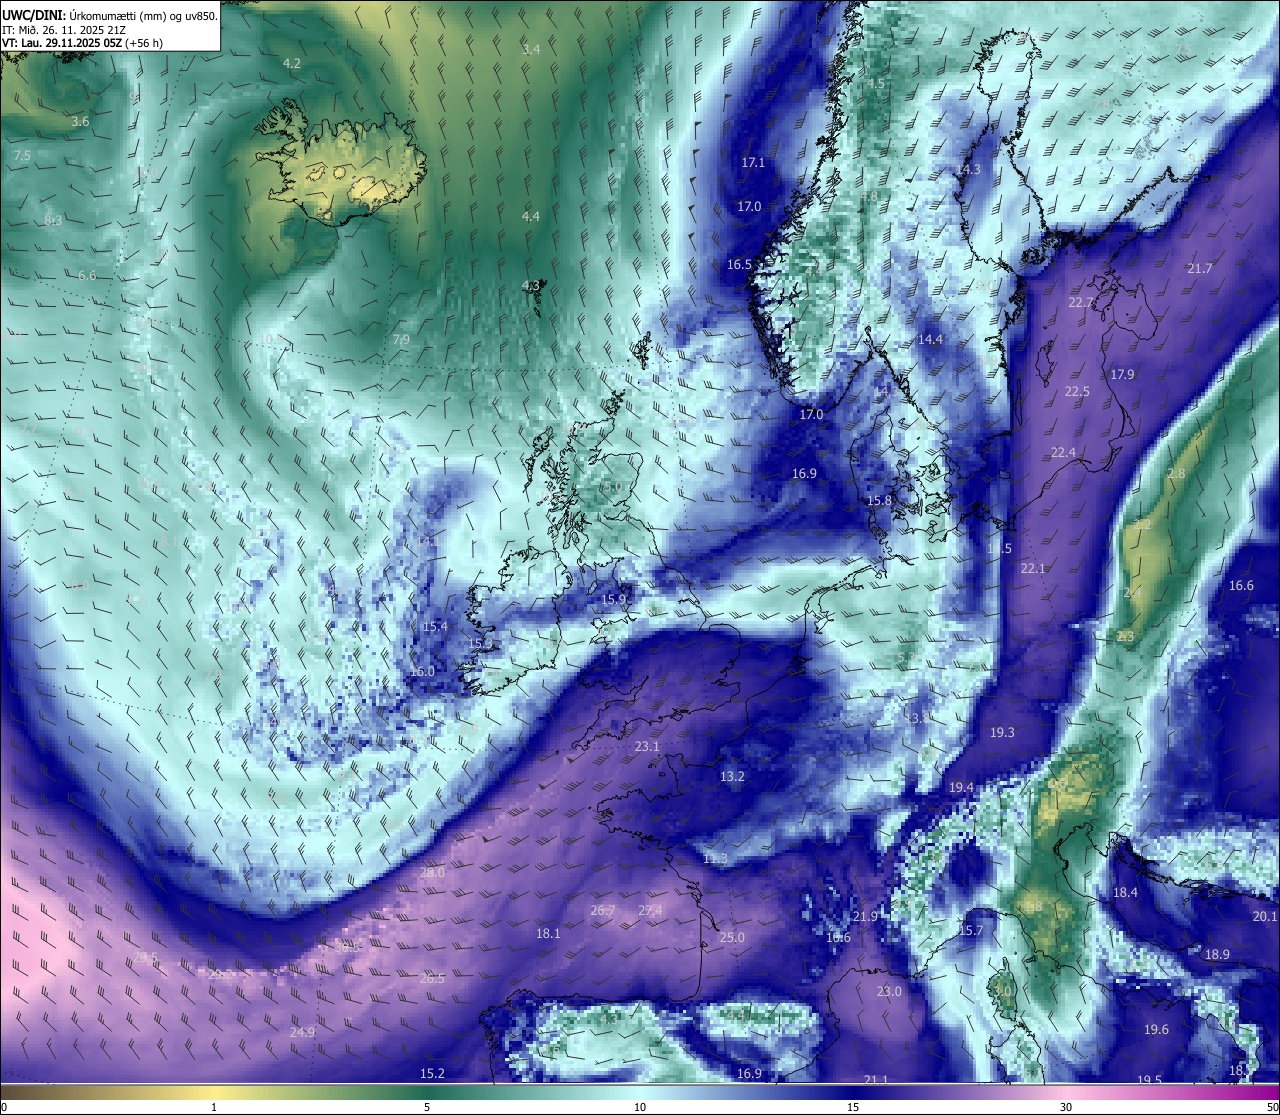Screen dimensions: 1280x1115
Task: Click the '22.1' value label
Action: [x=1033, y=568]
